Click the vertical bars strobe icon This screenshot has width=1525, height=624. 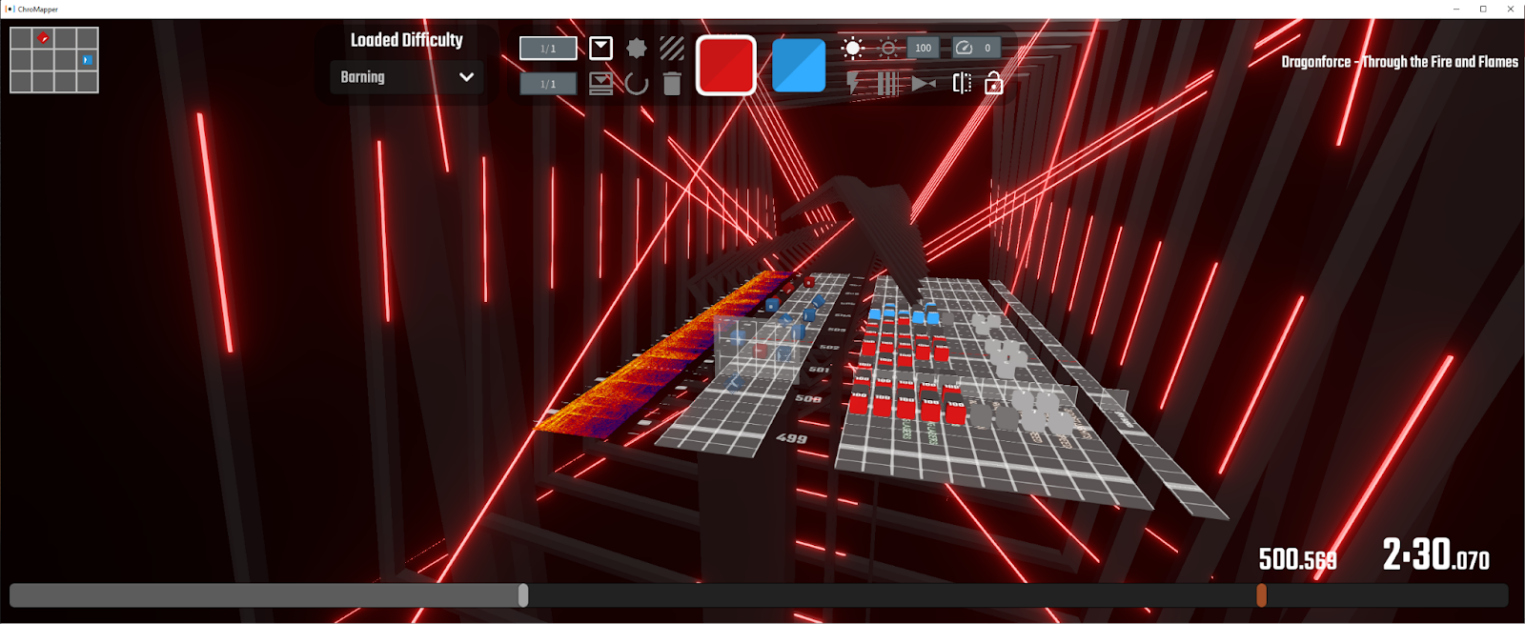pyautogui.click(x=888, y=83)
